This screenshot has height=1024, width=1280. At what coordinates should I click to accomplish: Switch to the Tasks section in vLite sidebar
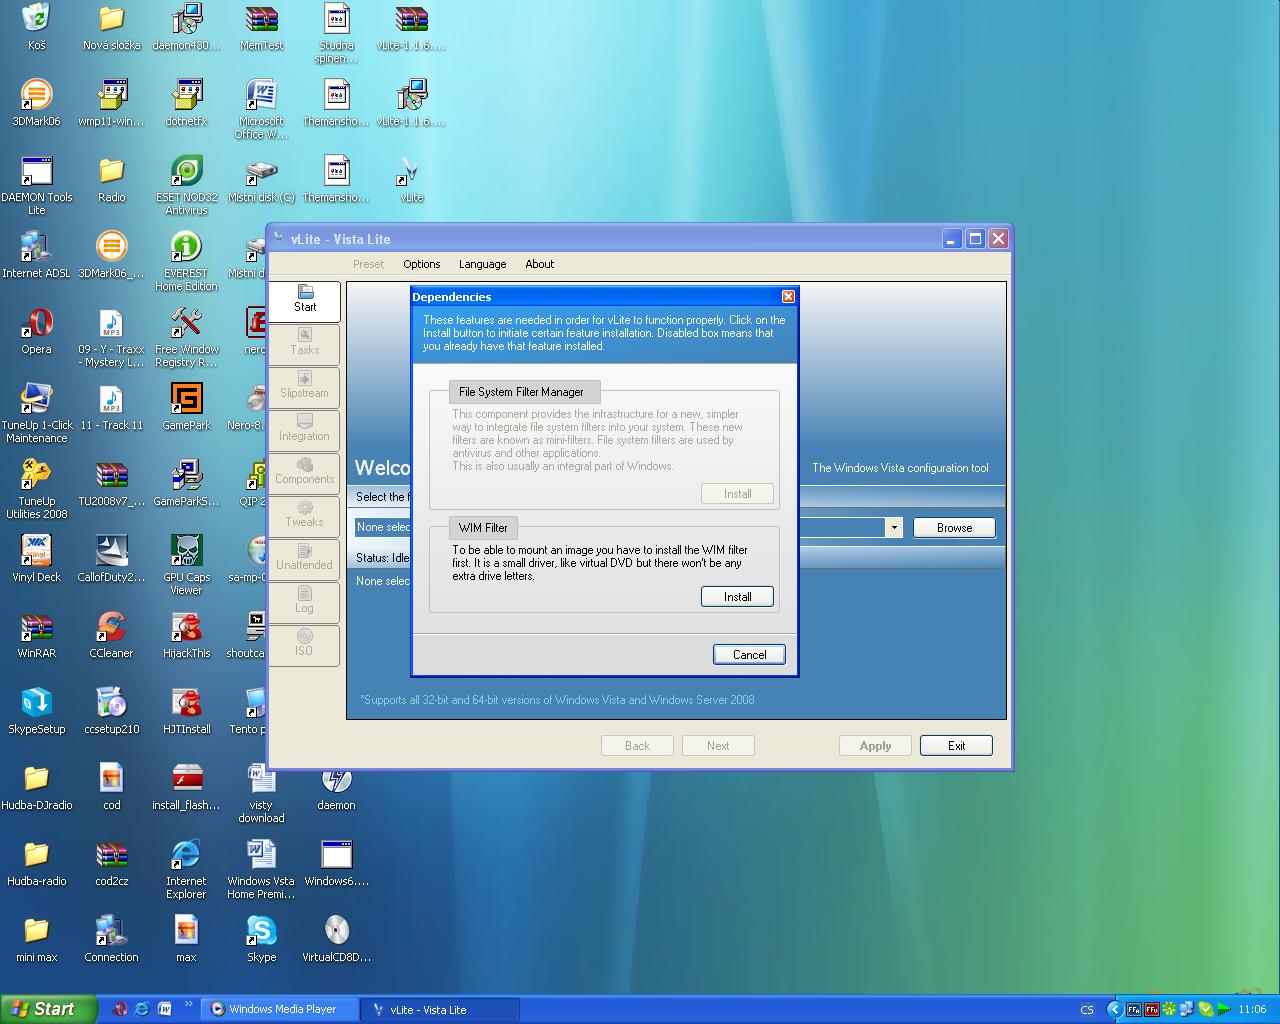(305, 345)
